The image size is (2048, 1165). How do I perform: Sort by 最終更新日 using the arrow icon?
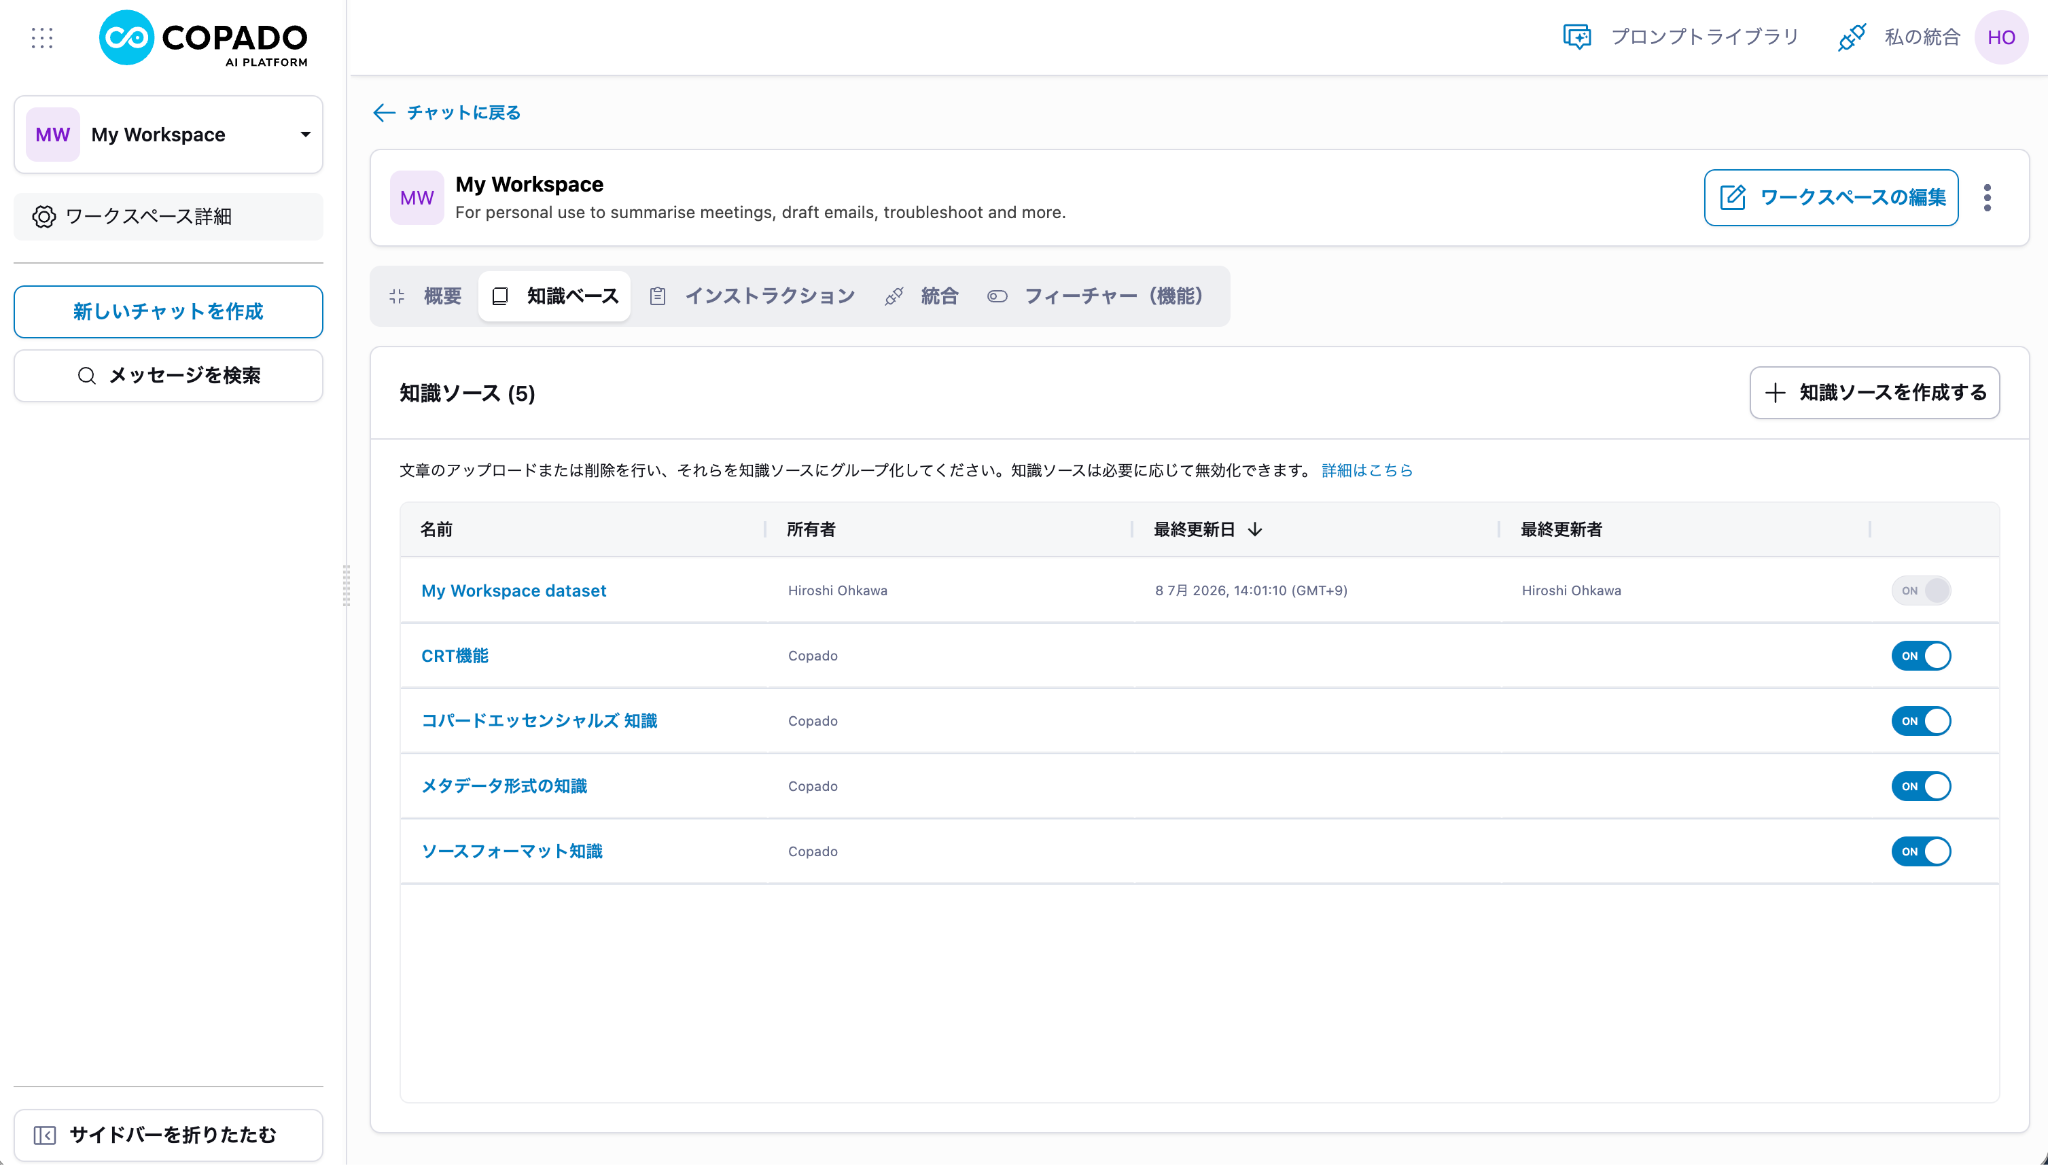(x=1255, y=530)
